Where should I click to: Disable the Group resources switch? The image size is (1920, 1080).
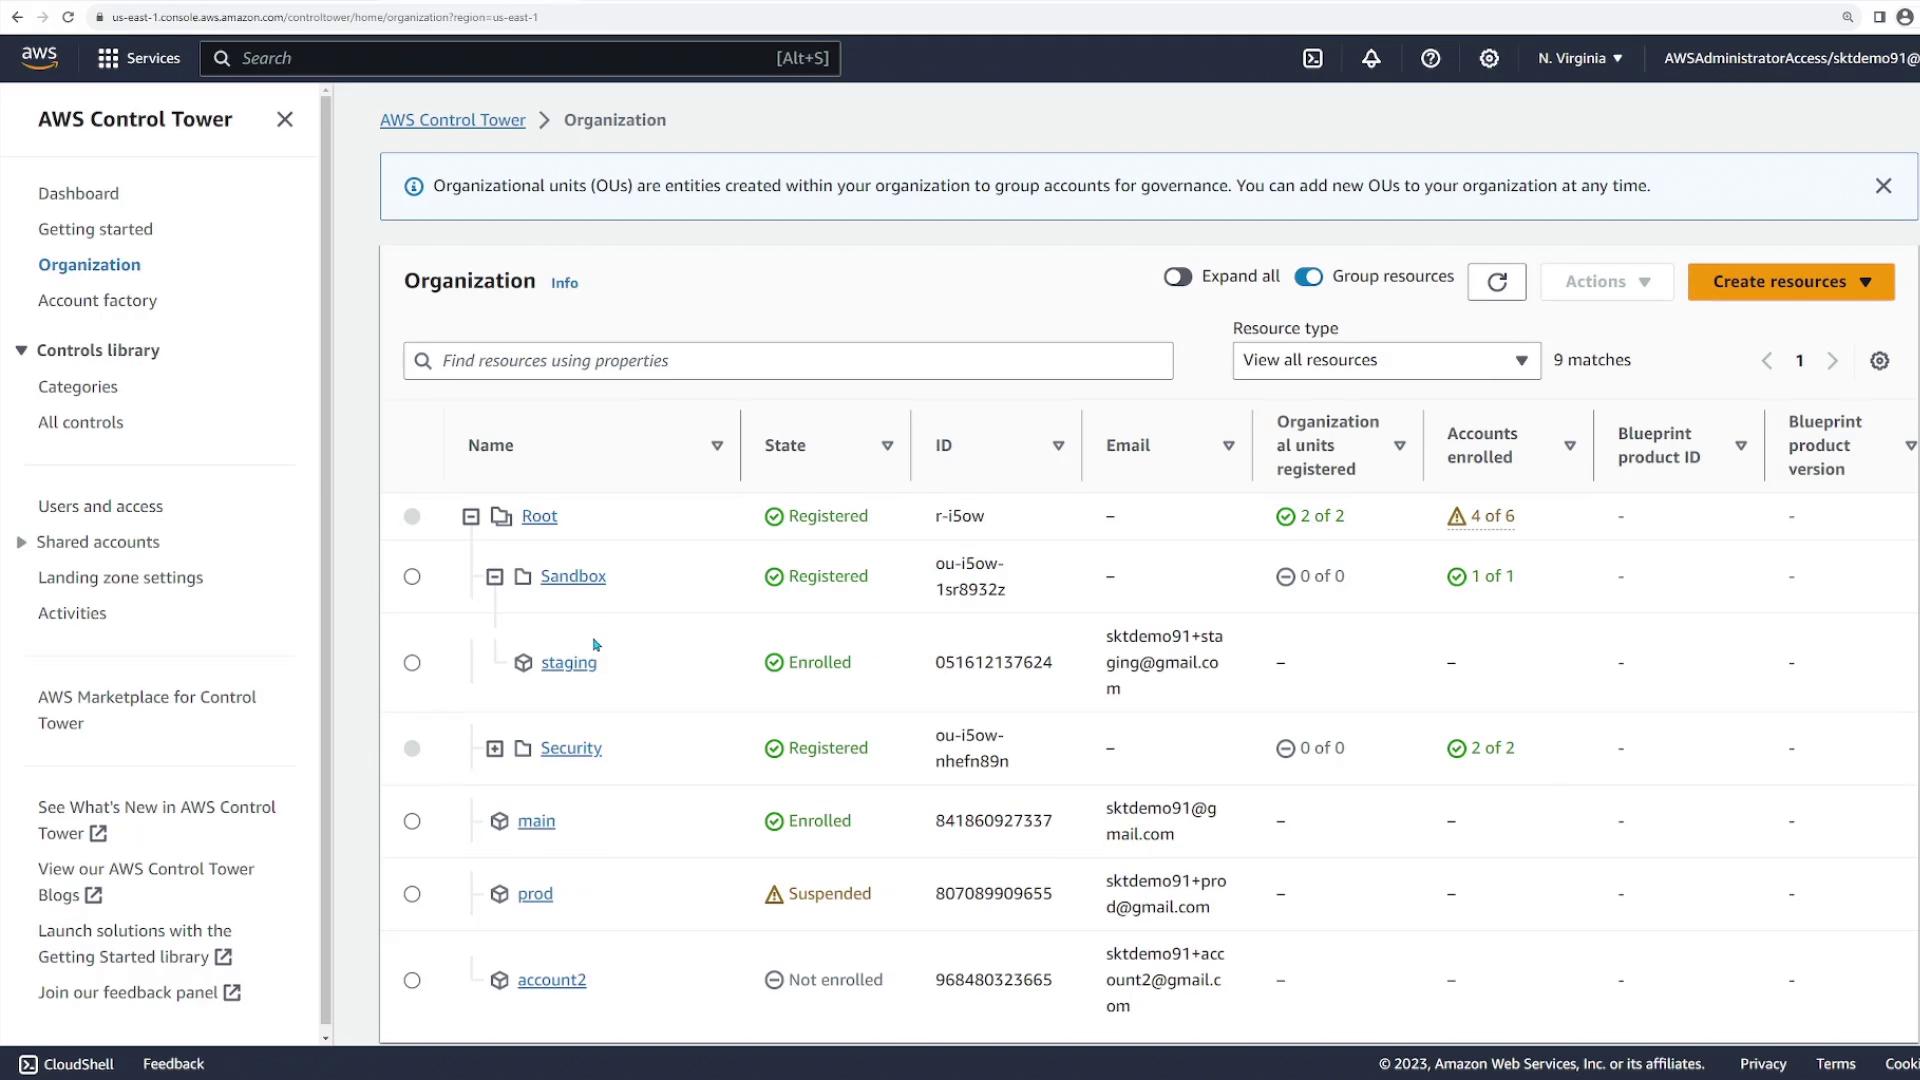pos(1308,277)
